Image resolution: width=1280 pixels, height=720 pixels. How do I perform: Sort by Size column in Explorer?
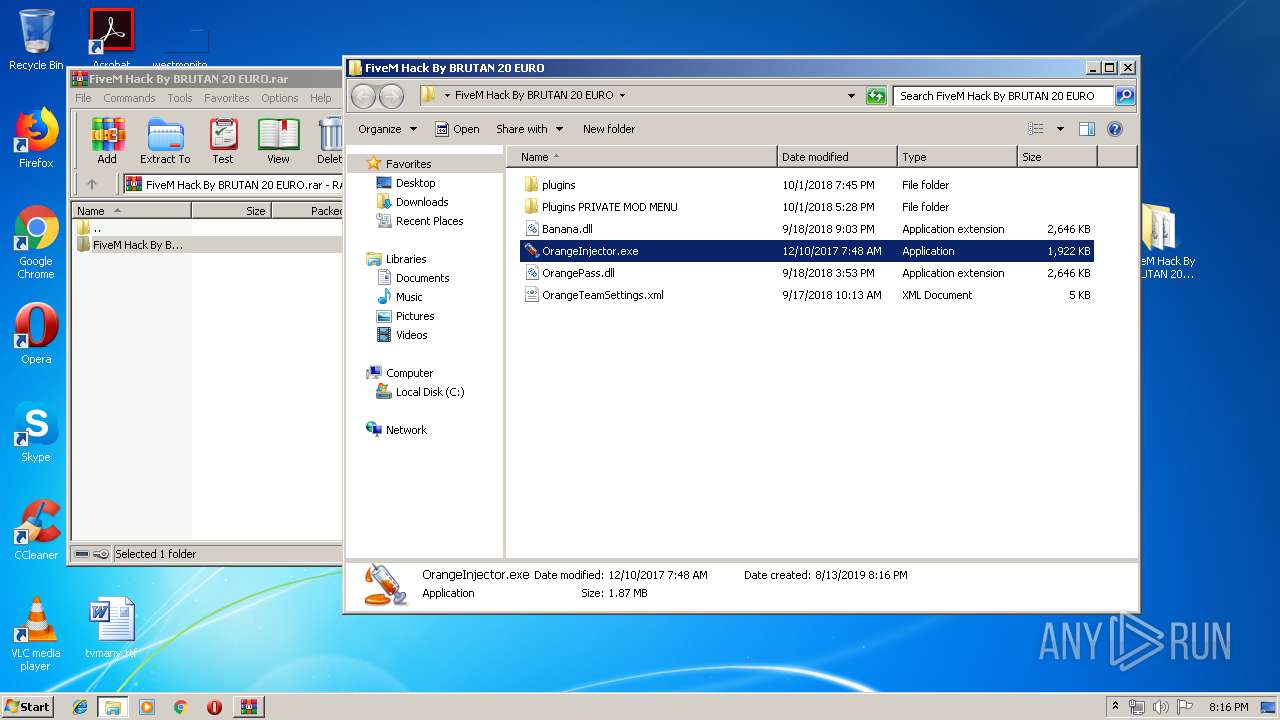[1057, 157]
